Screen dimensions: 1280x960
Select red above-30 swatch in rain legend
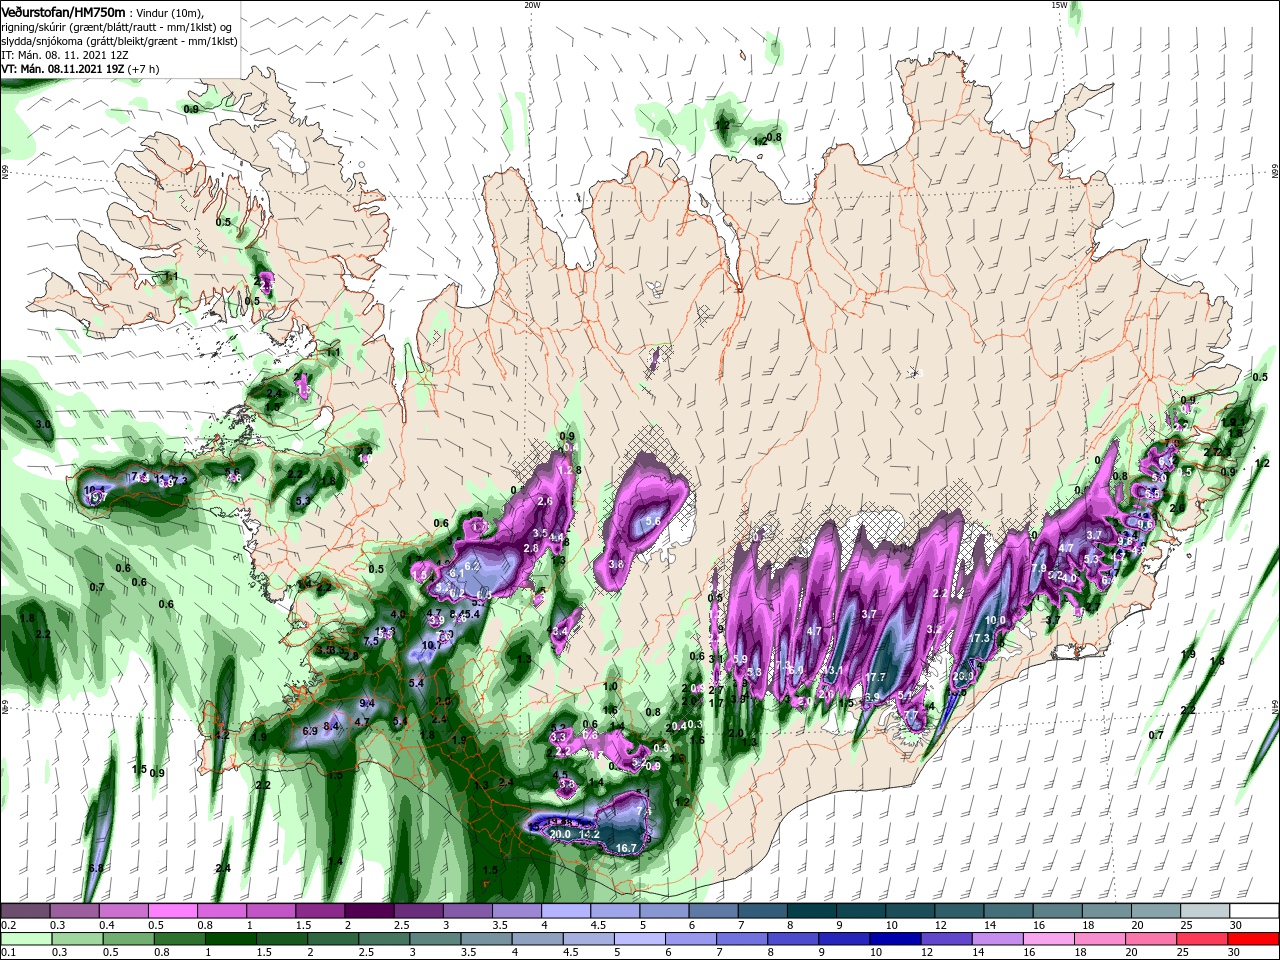(1255, 938)
